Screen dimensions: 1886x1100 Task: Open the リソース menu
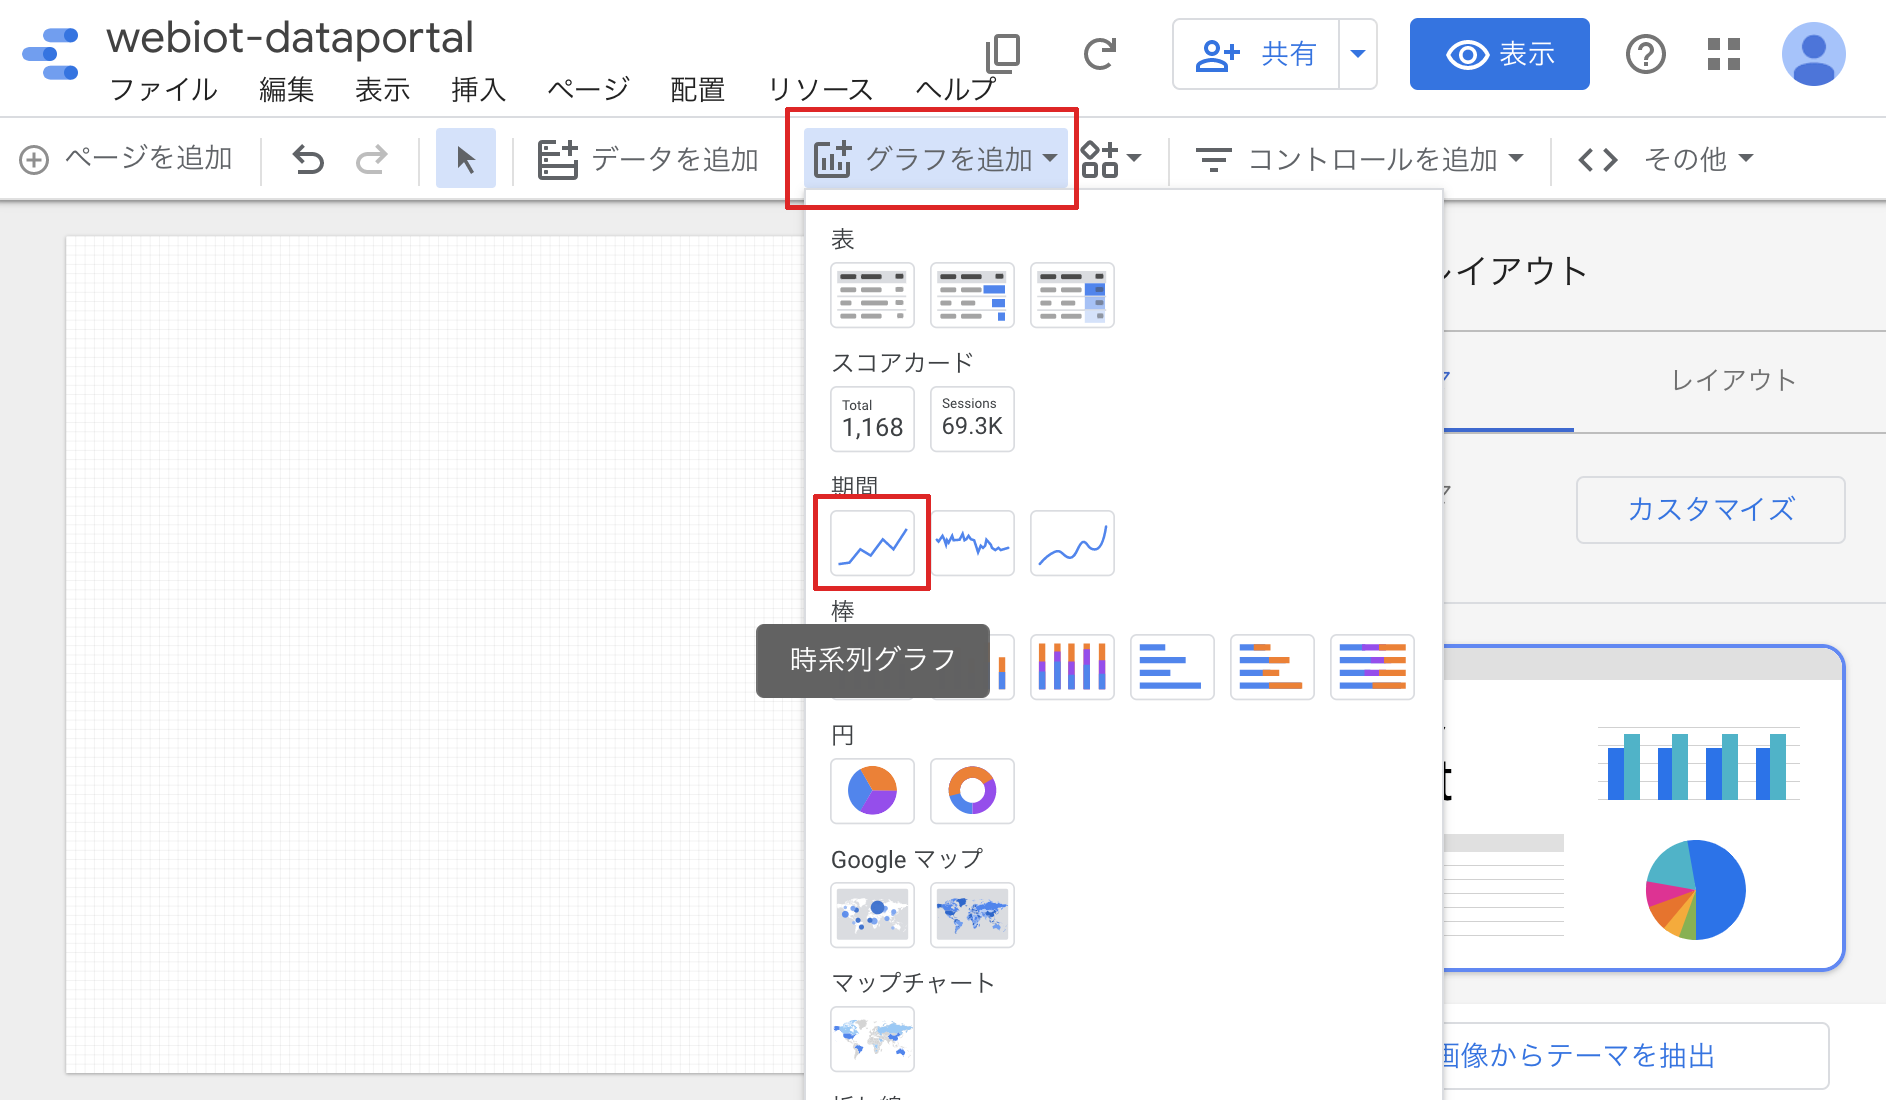820,89
